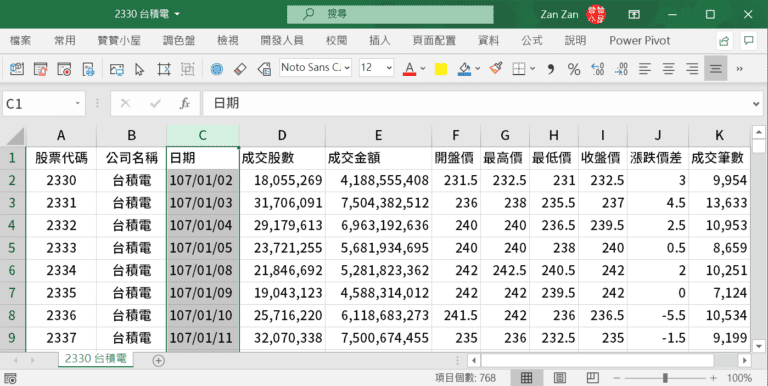Apply comma style number format
This screenshot has width=768, height=386.
pos(551,69)
